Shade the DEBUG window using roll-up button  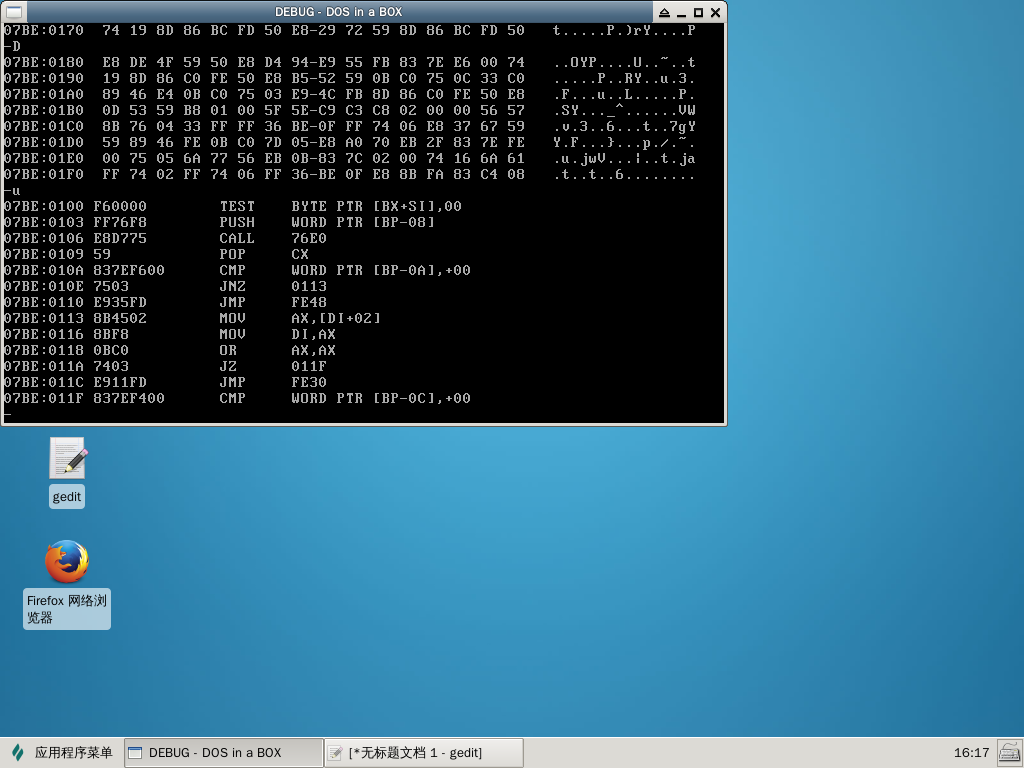click(664, 12)
